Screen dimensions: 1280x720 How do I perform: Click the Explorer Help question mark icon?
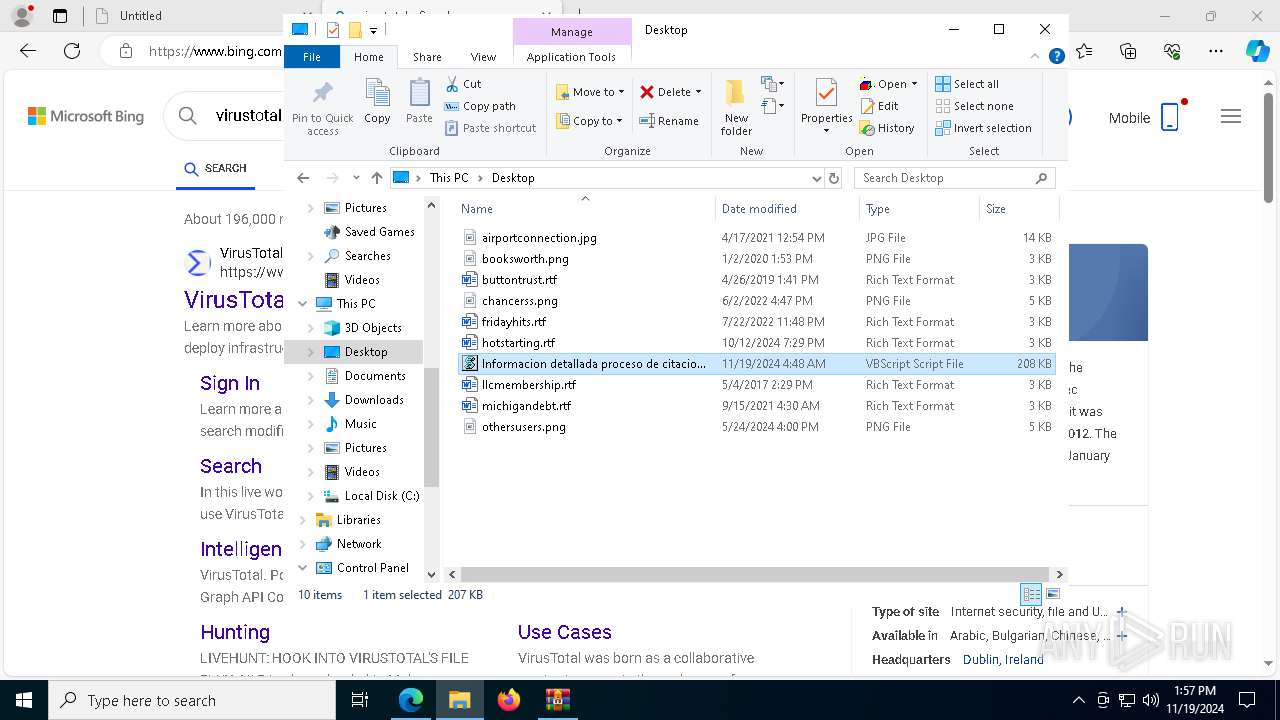coord(1056,57)
